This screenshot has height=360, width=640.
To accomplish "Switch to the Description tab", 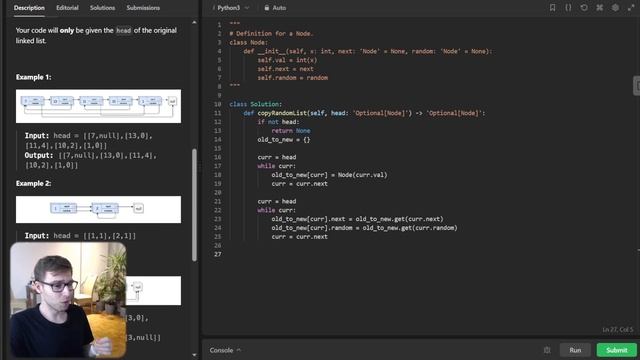I will coord(29,8).
